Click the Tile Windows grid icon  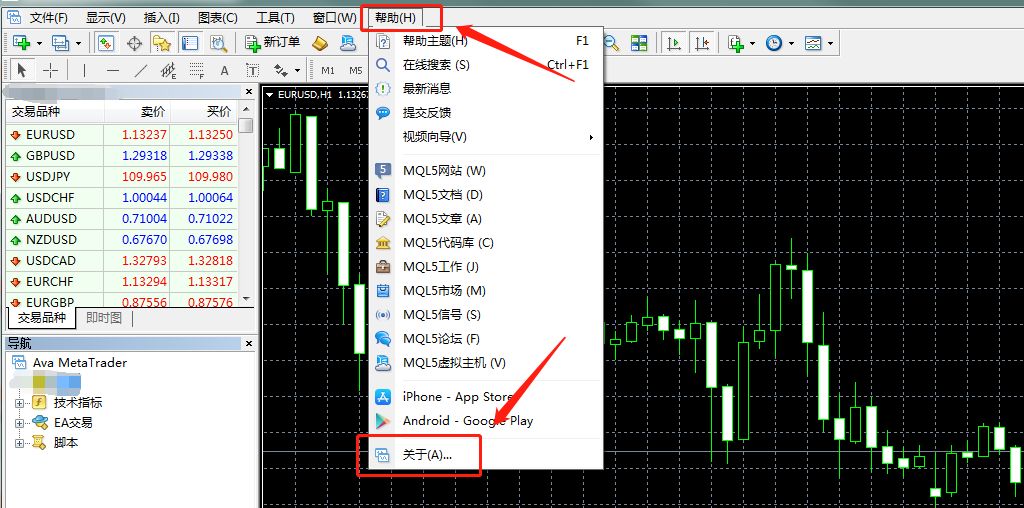point(639,43)
